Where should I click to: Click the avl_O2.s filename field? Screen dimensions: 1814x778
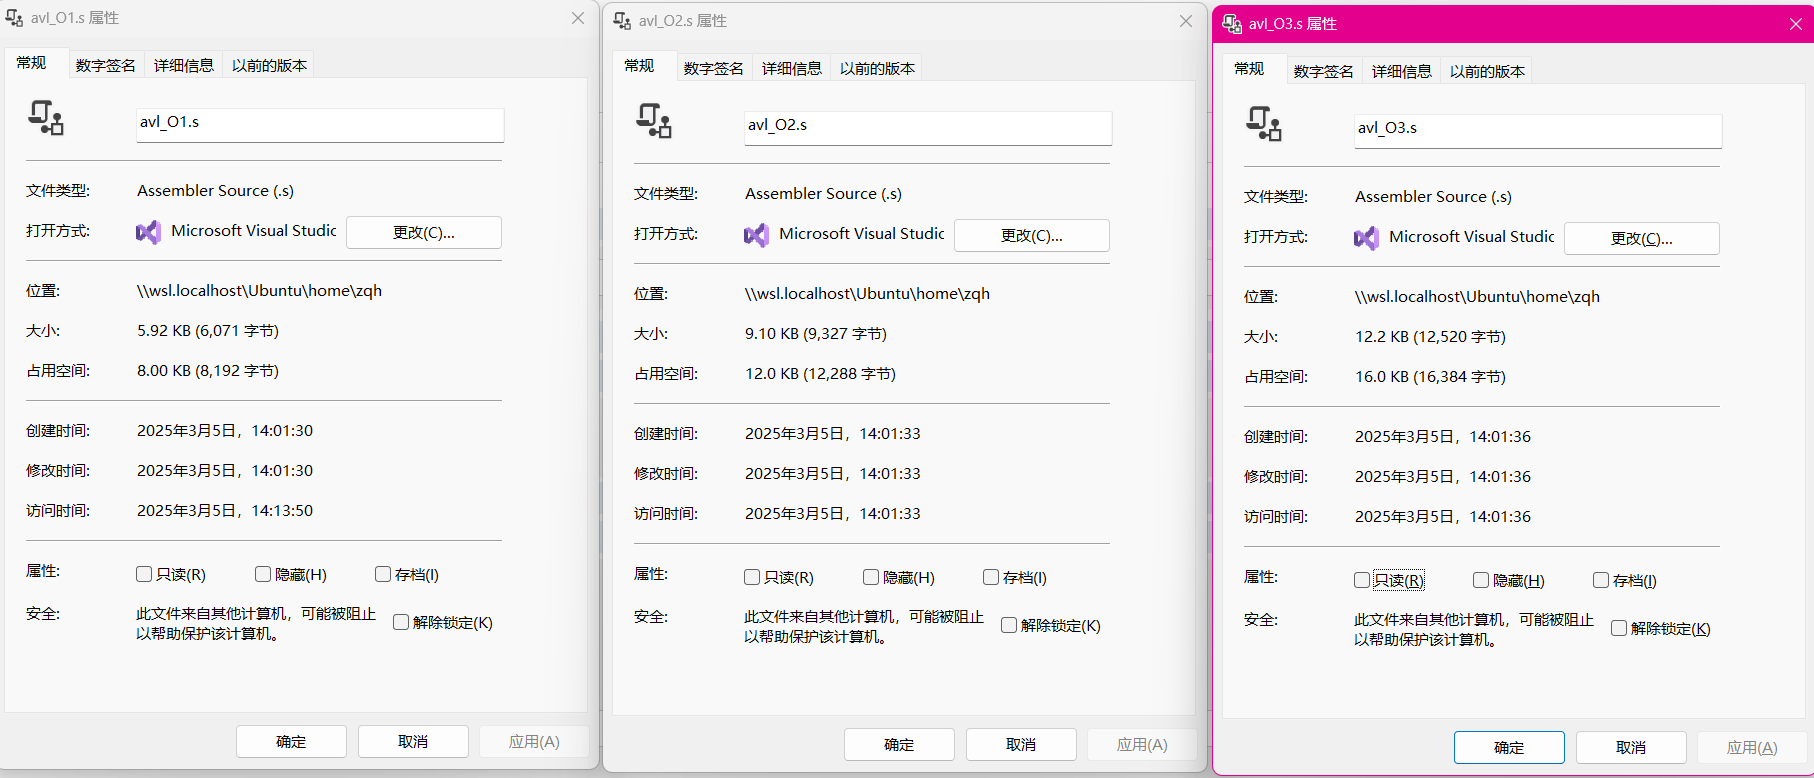tap(928, 127)
